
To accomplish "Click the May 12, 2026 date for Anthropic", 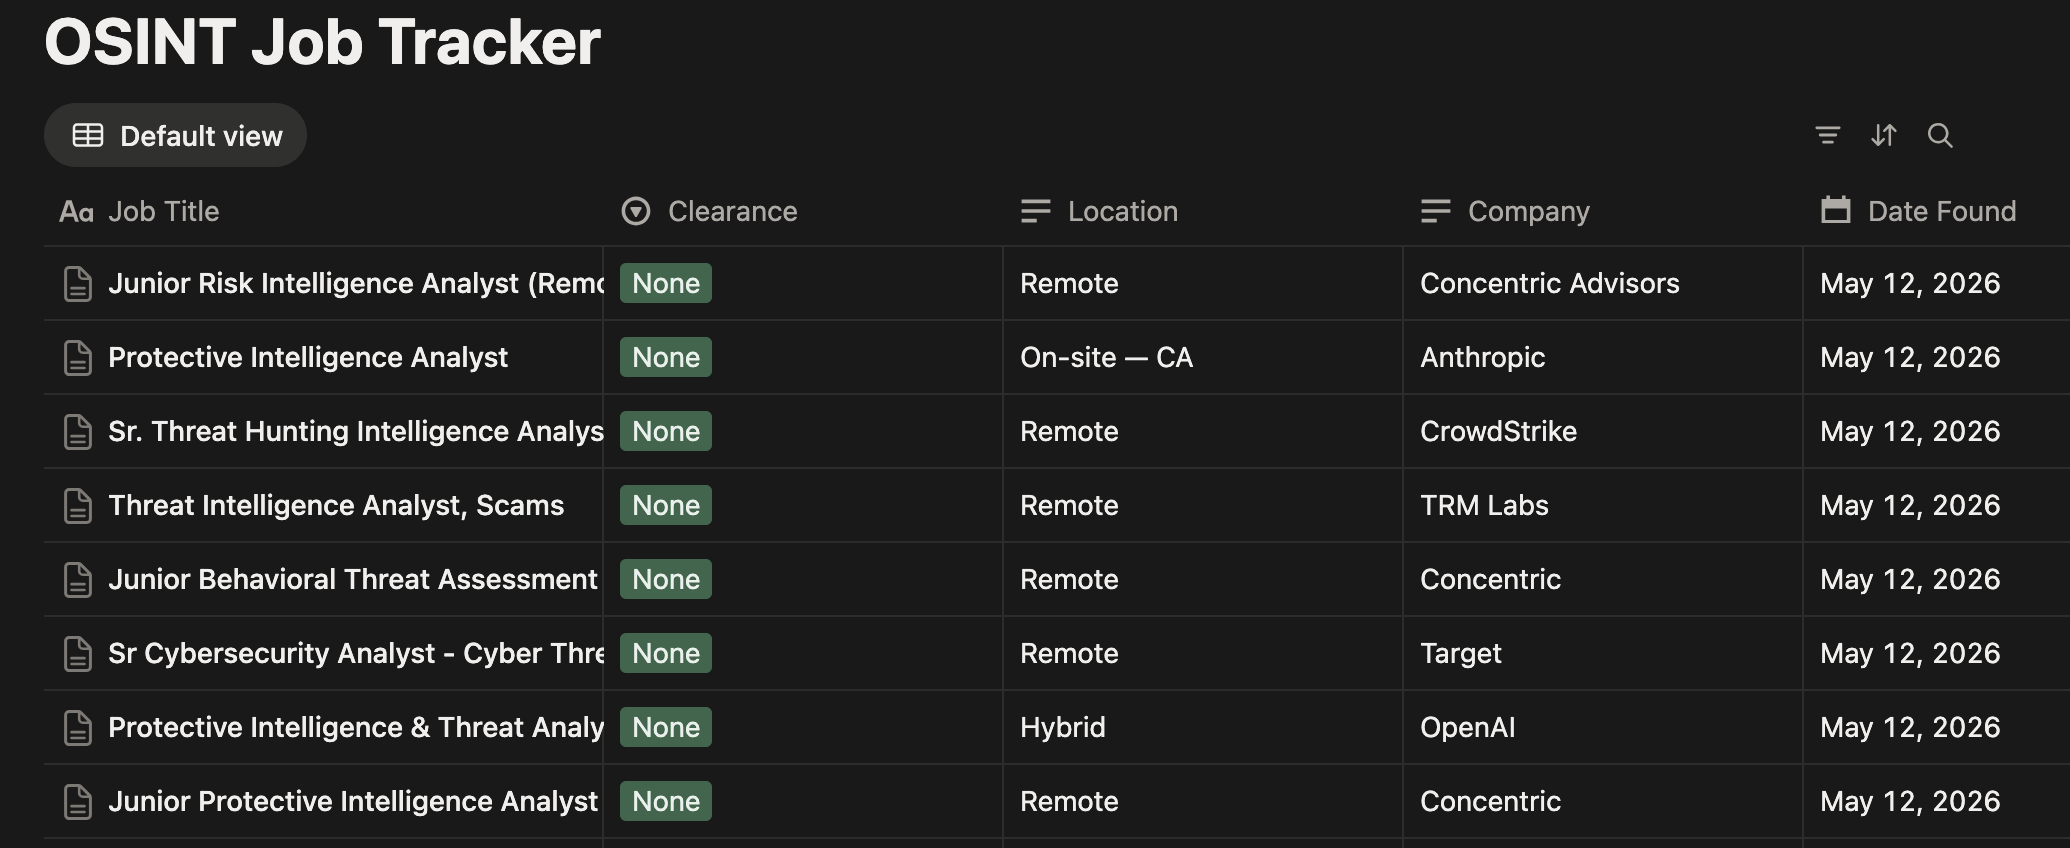I will coord(1910,357).
